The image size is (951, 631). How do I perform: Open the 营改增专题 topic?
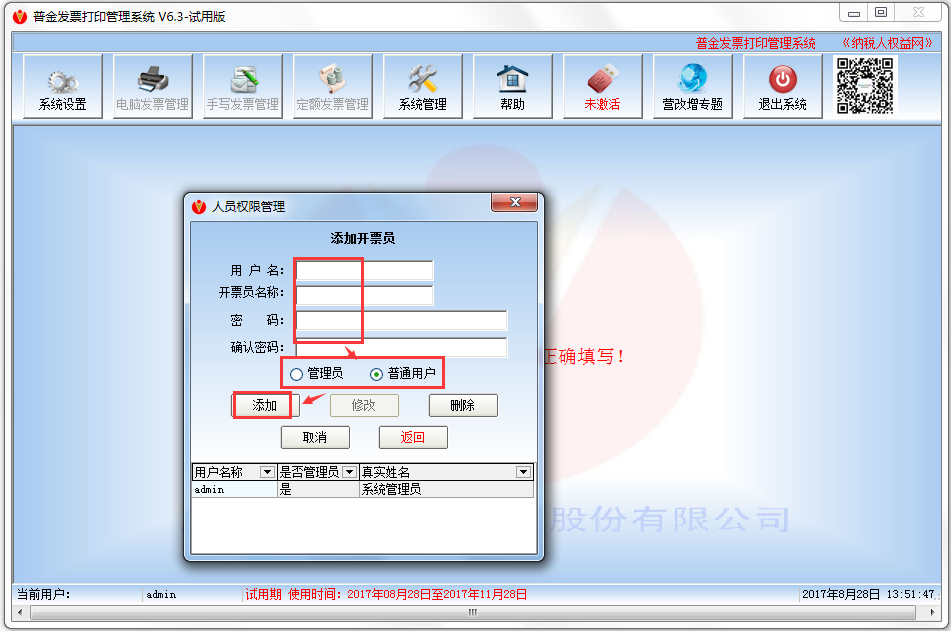691,86
